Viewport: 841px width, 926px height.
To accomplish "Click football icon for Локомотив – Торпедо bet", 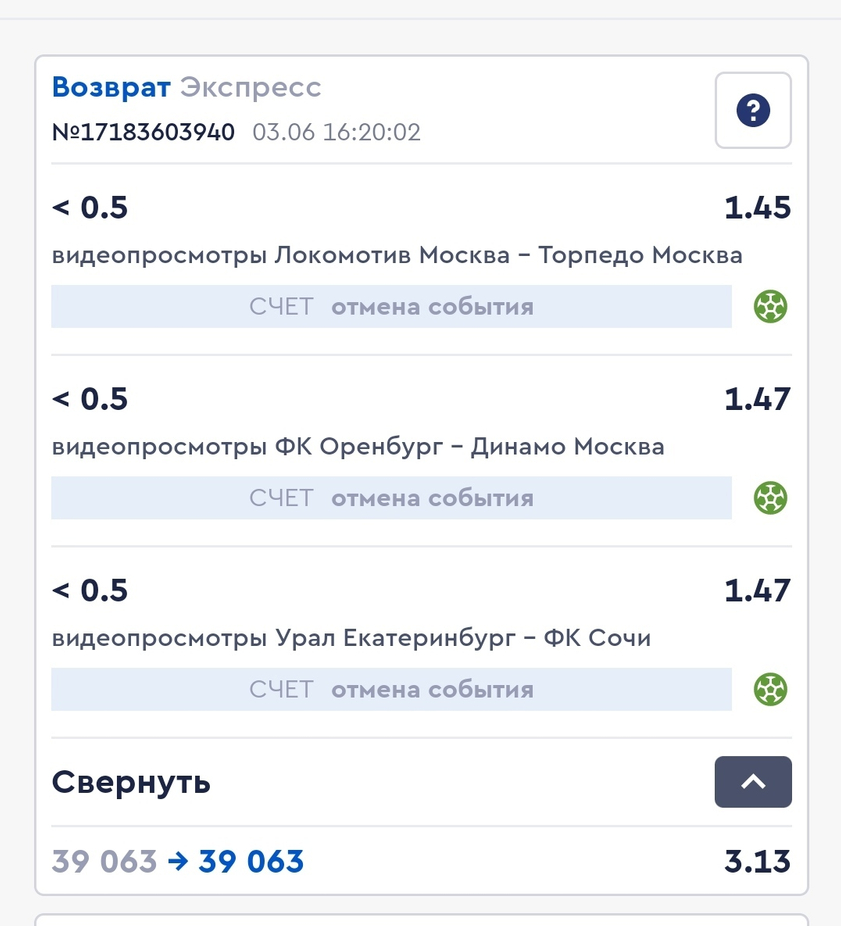I will (x=771, y=307).
